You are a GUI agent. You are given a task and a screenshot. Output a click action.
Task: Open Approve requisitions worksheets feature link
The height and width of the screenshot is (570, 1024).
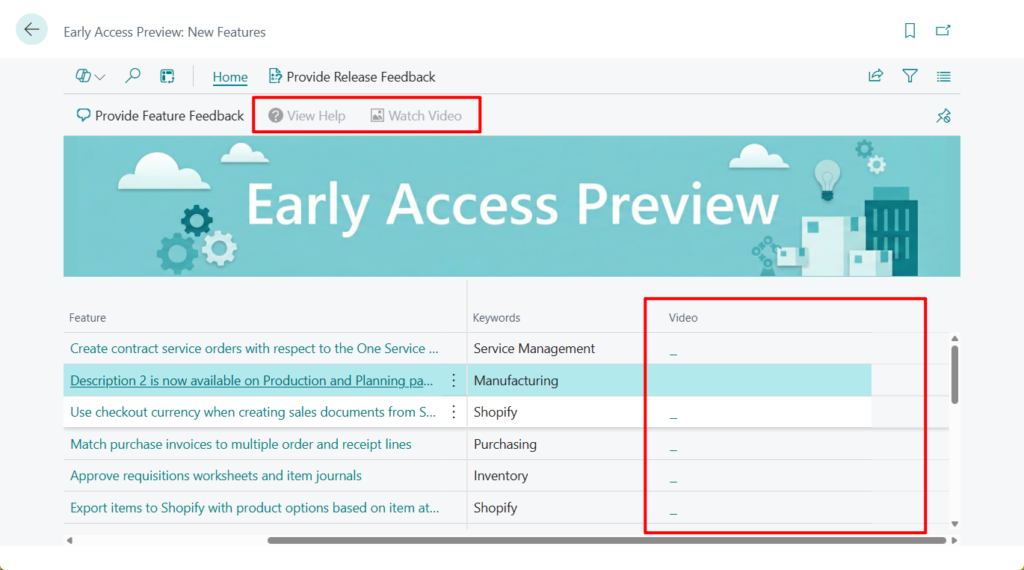(216, 476)
